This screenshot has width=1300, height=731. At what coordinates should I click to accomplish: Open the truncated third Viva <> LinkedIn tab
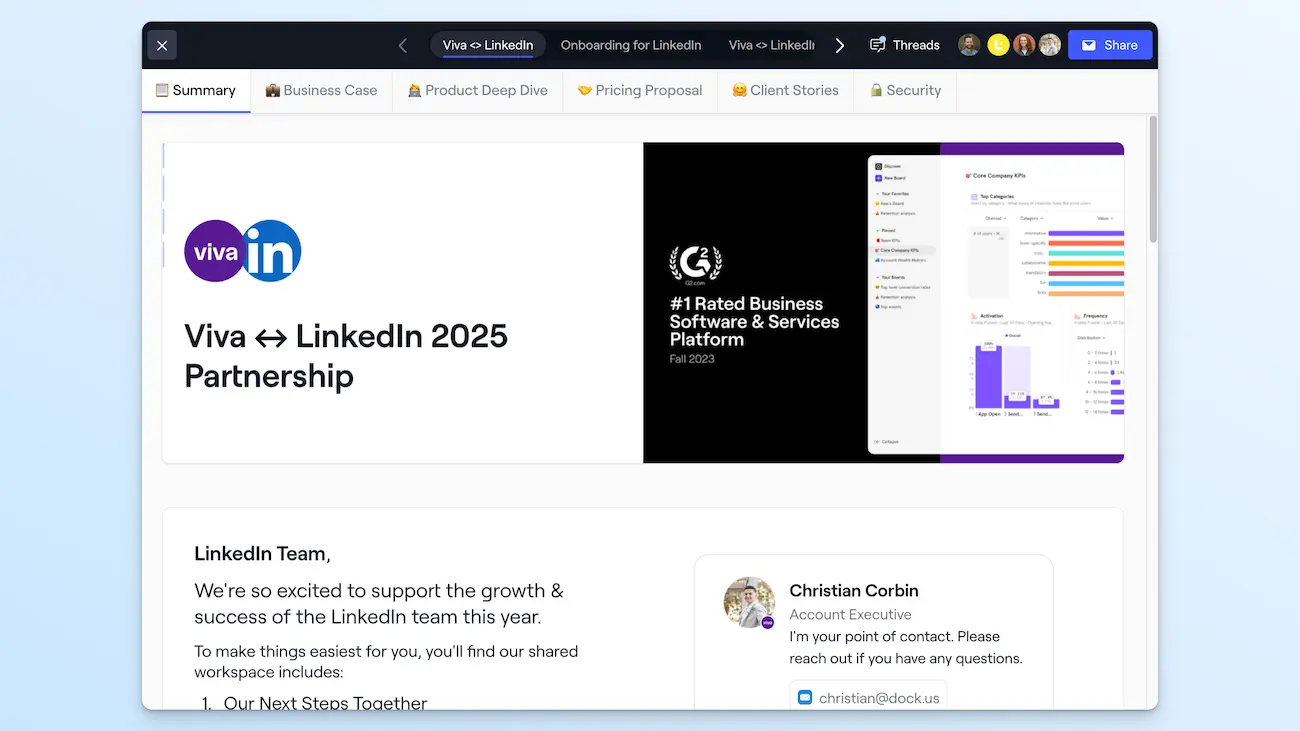(771, 45)
